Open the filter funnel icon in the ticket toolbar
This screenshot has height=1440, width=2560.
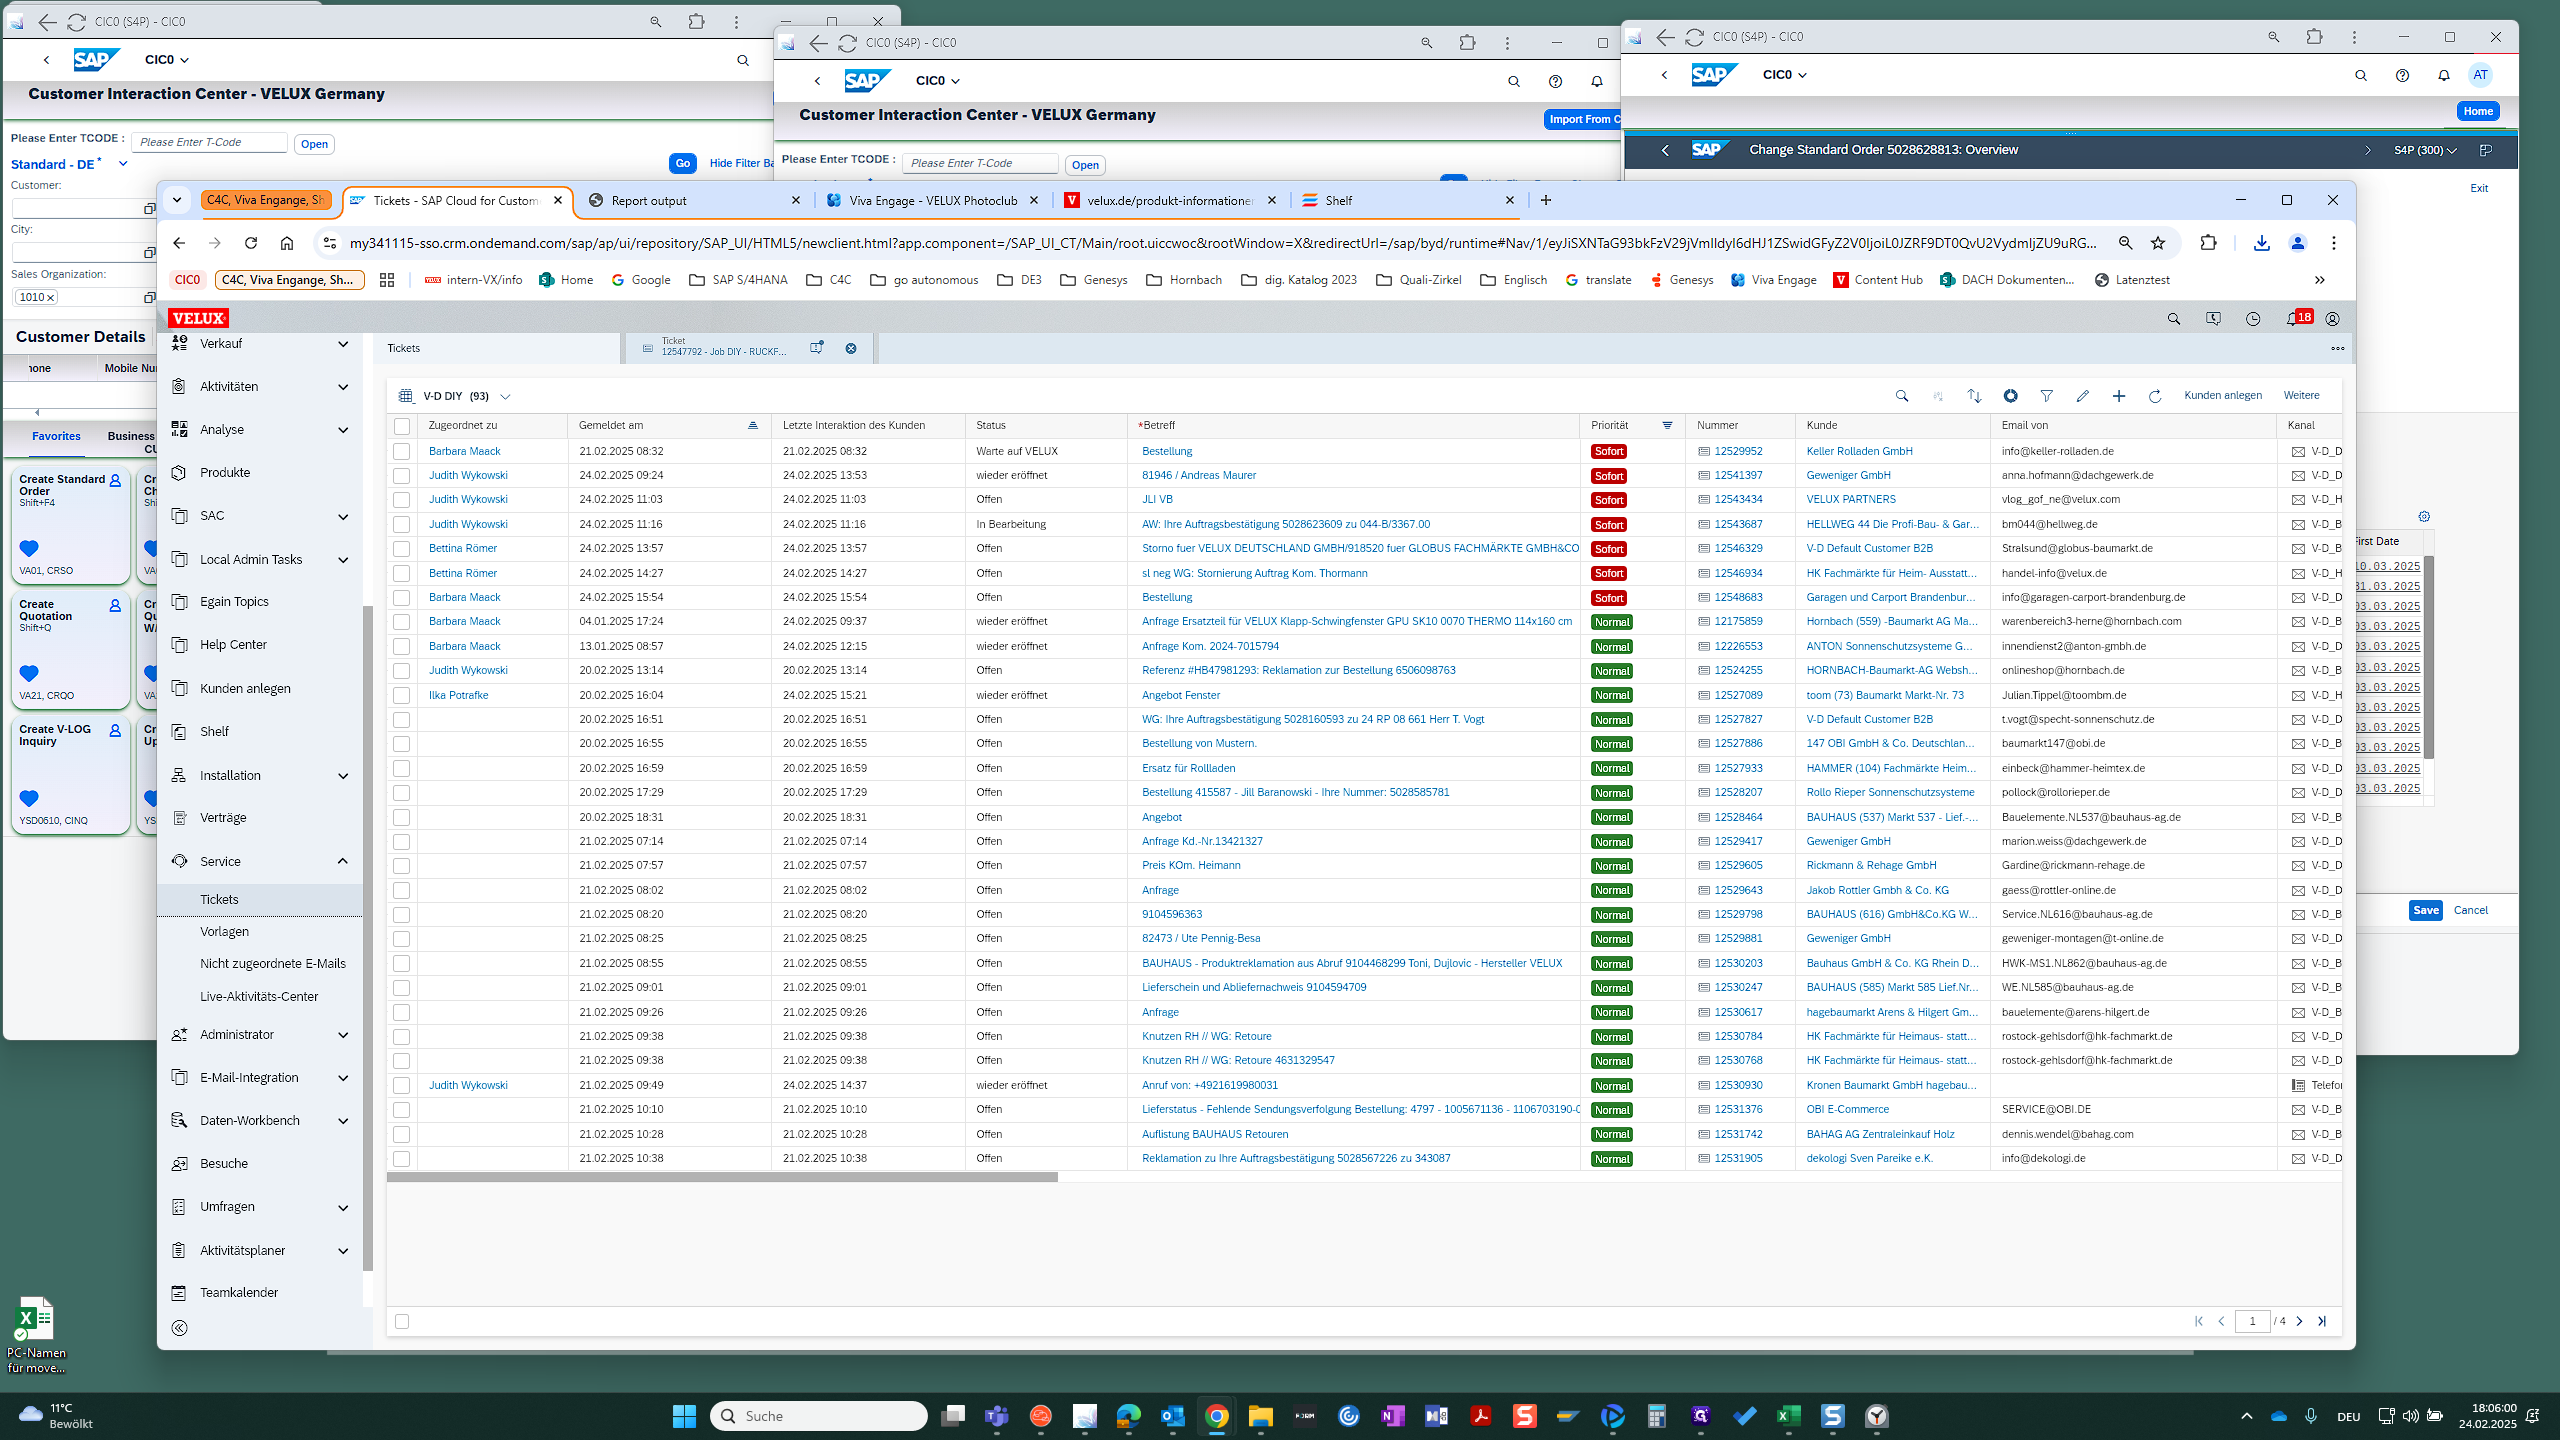tap(2046, 396)
